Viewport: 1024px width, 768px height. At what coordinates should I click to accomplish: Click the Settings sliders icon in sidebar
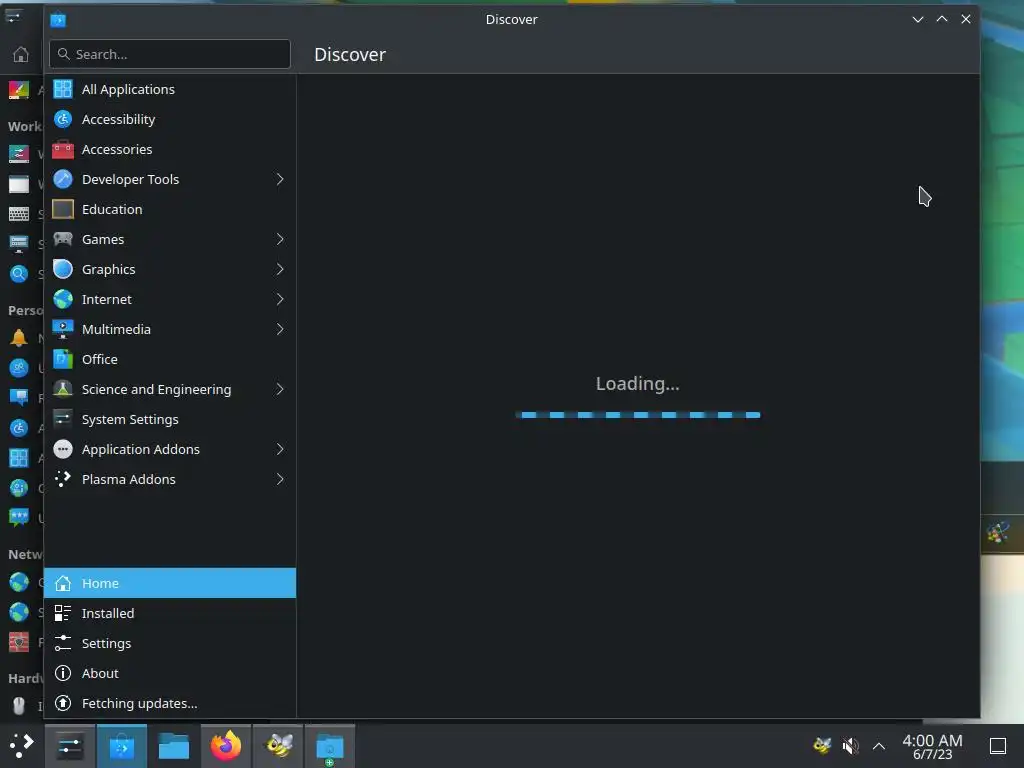pos(63,643)
